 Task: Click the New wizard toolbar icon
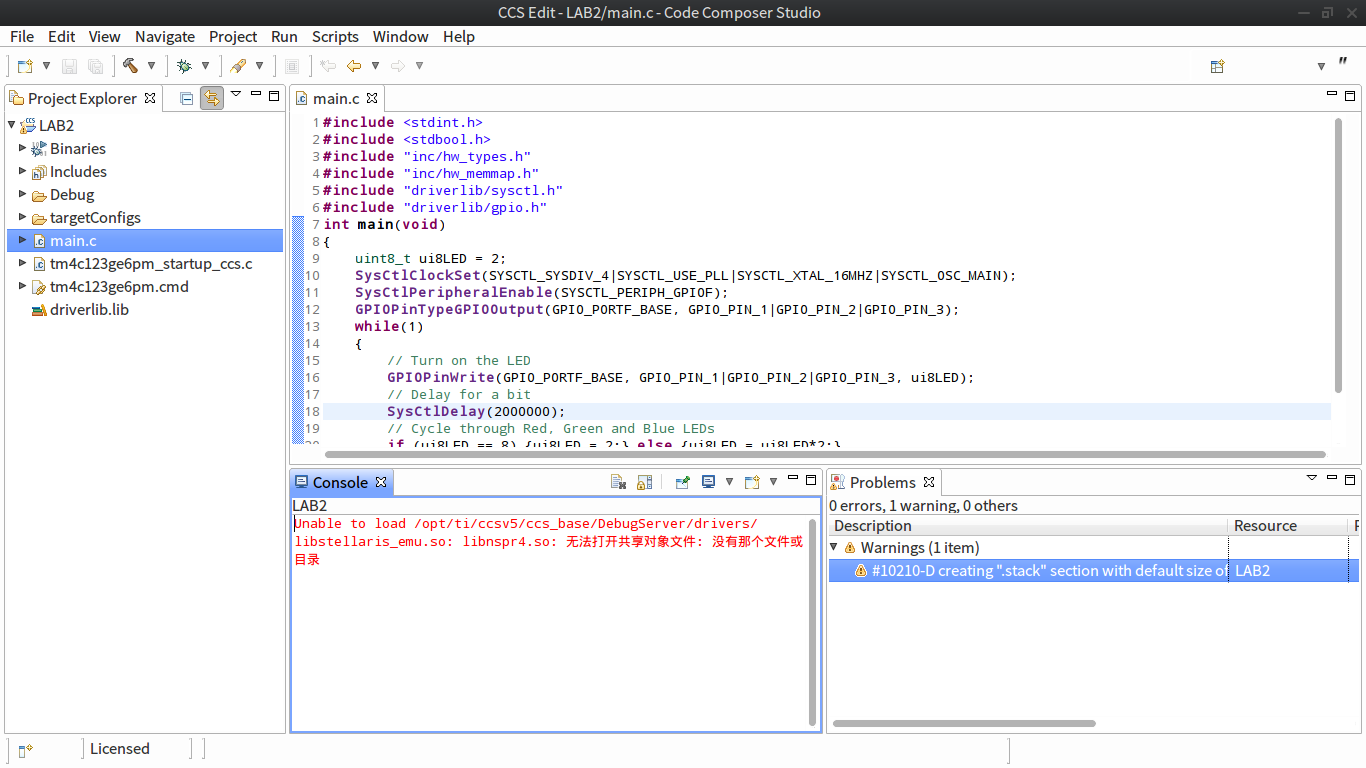(x=25, y=66)
